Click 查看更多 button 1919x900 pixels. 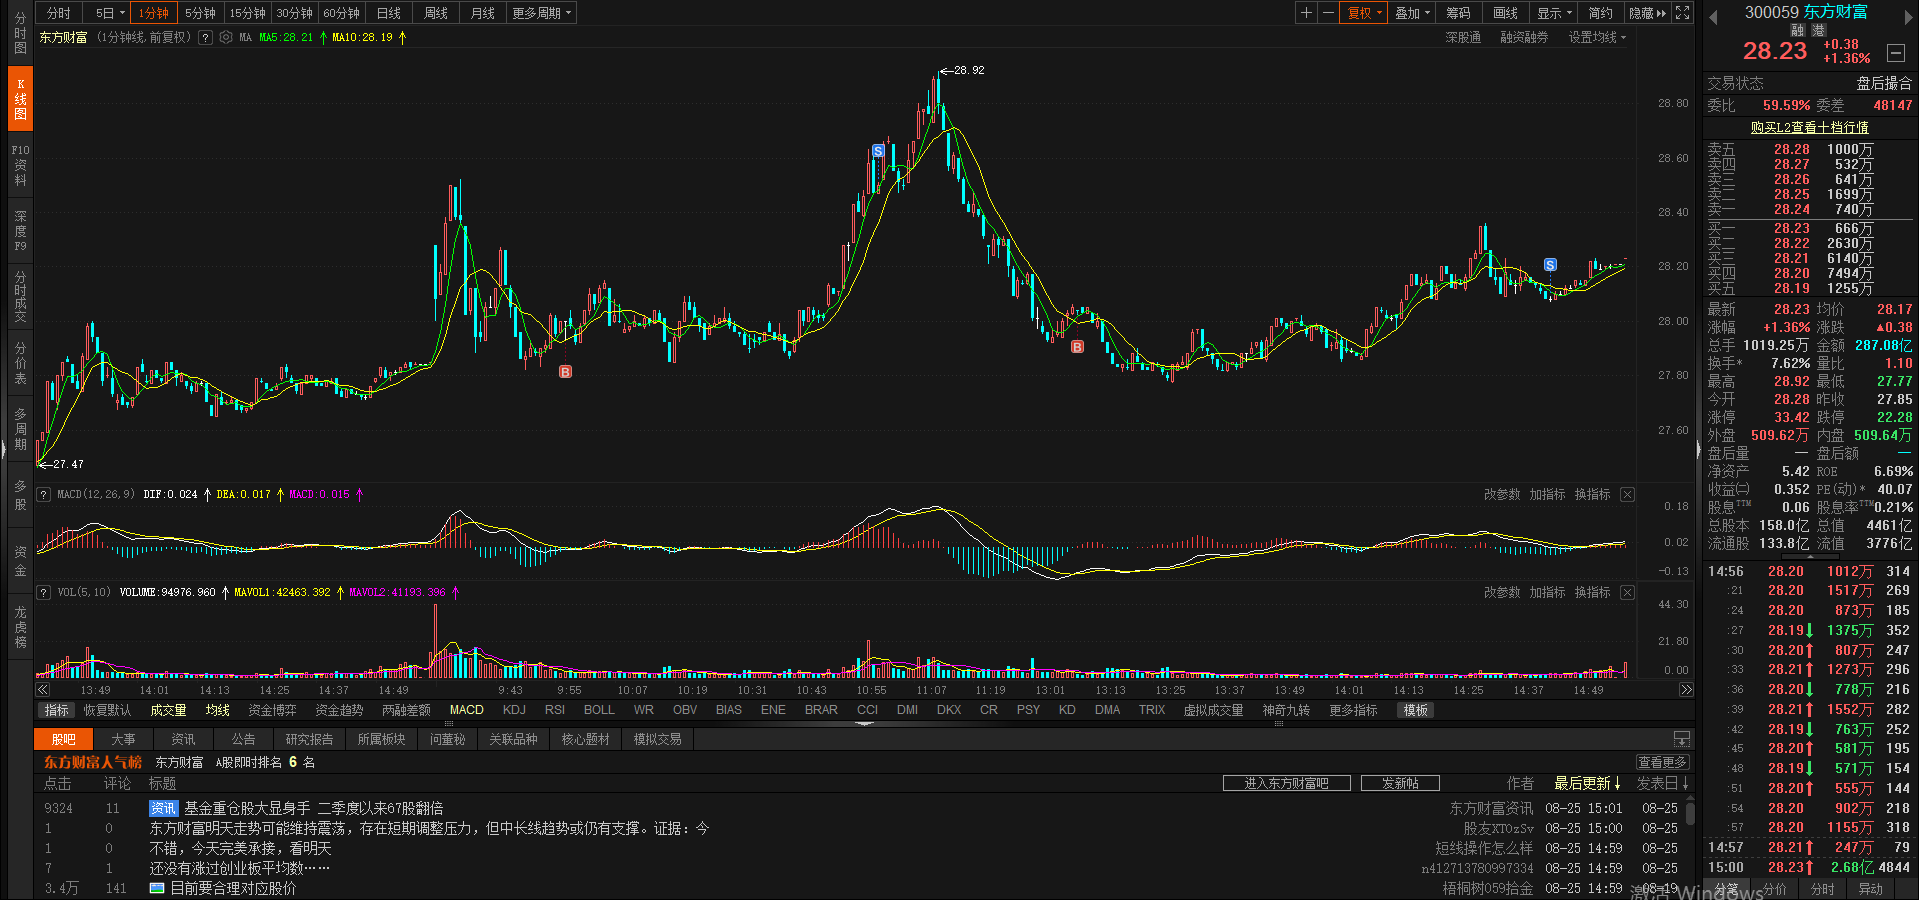coord(1662,762)
